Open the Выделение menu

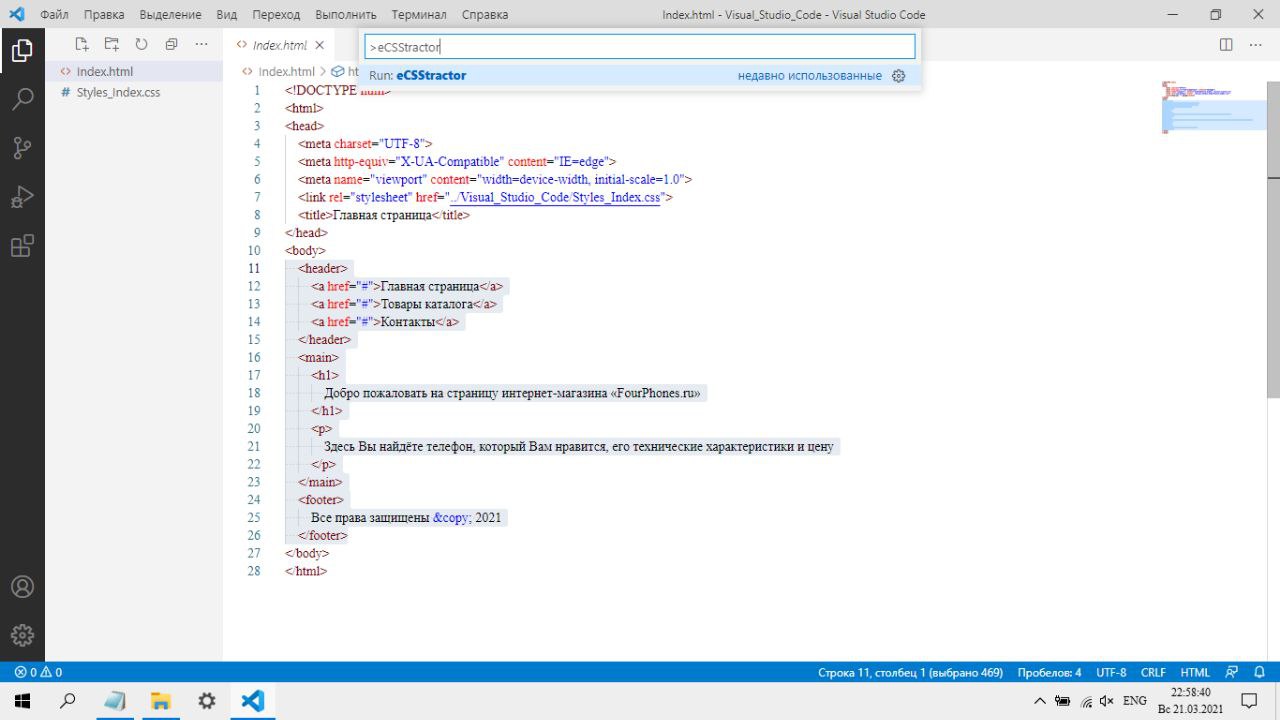tap(170, 15)
